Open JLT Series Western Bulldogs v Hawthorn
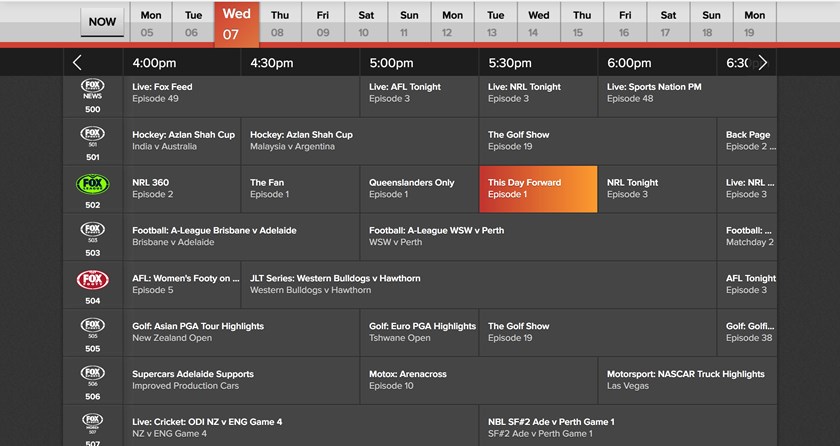Image resolution: width=840 pixels, height=446 pixels. point(479,285)
